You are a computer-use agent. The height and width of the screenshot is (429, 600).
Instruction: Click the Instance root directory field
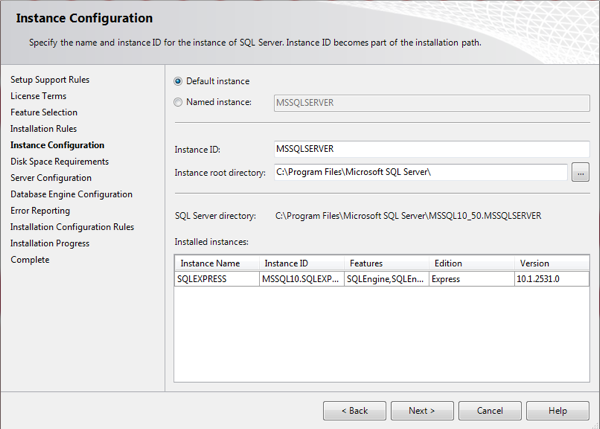[421, 172]
